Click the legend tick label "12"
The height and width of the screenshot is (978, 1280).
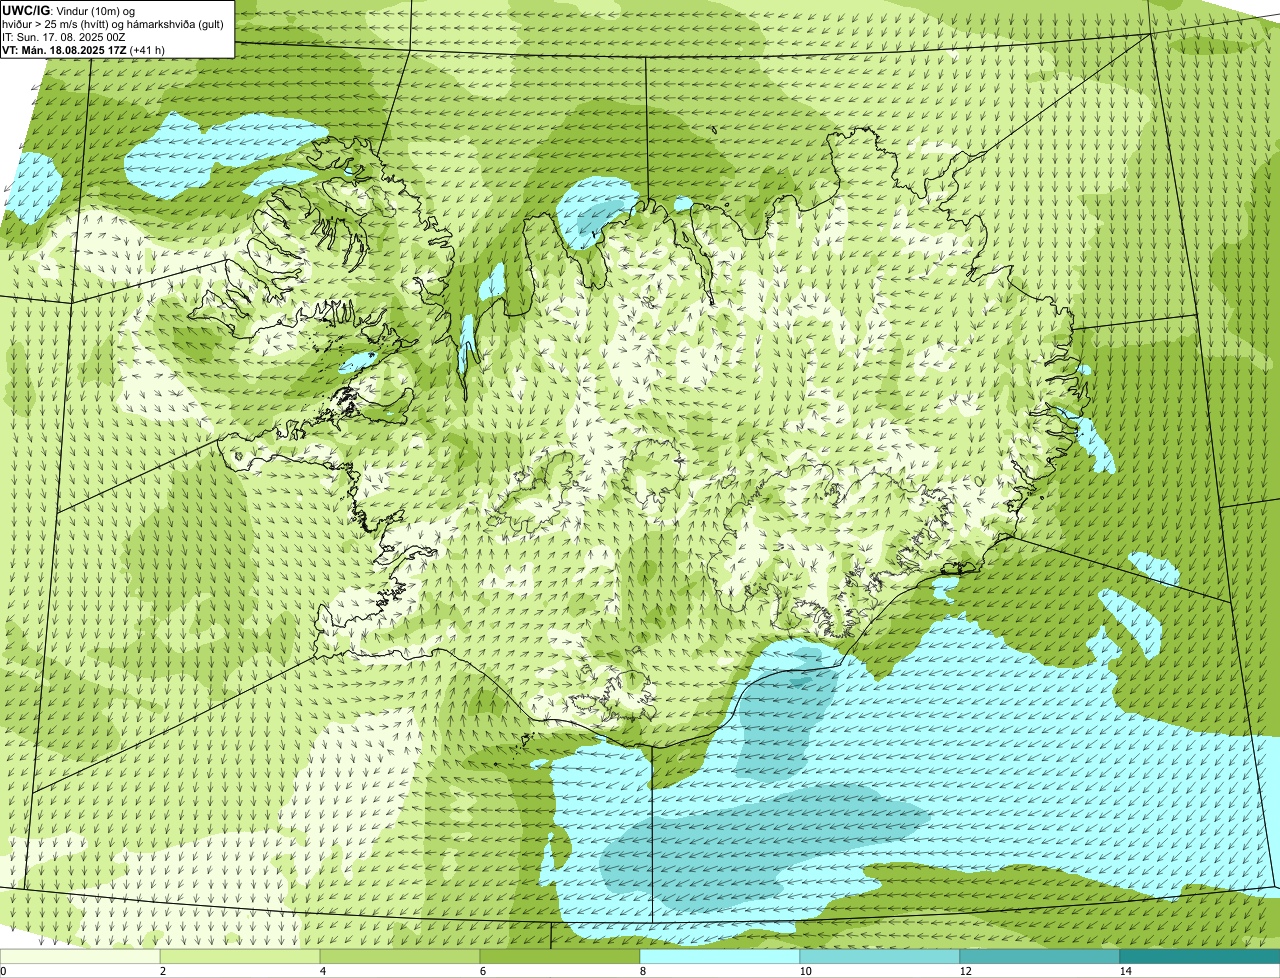965,971
